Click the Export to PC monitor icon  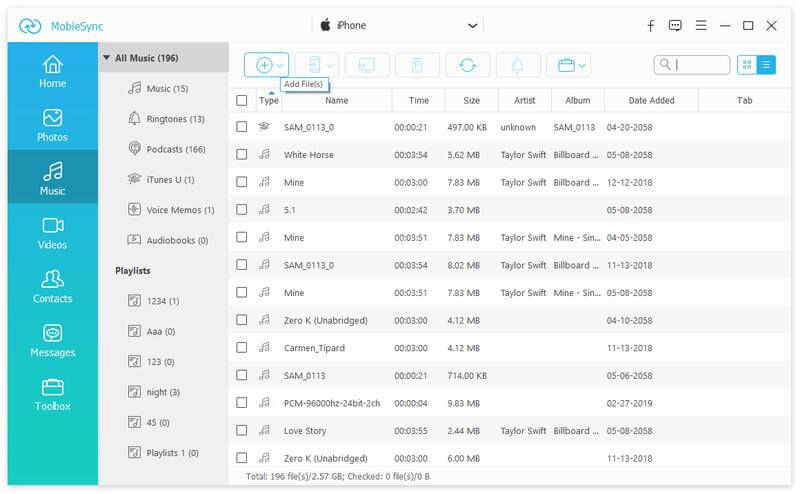pos(367,65)
